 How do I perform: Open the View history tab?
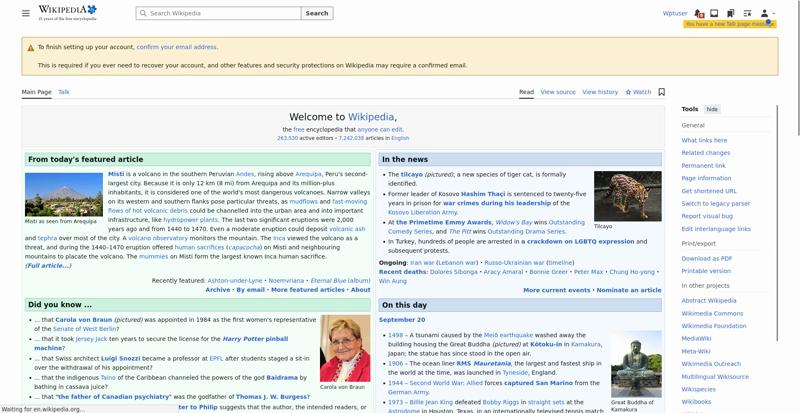click(600, 92)
